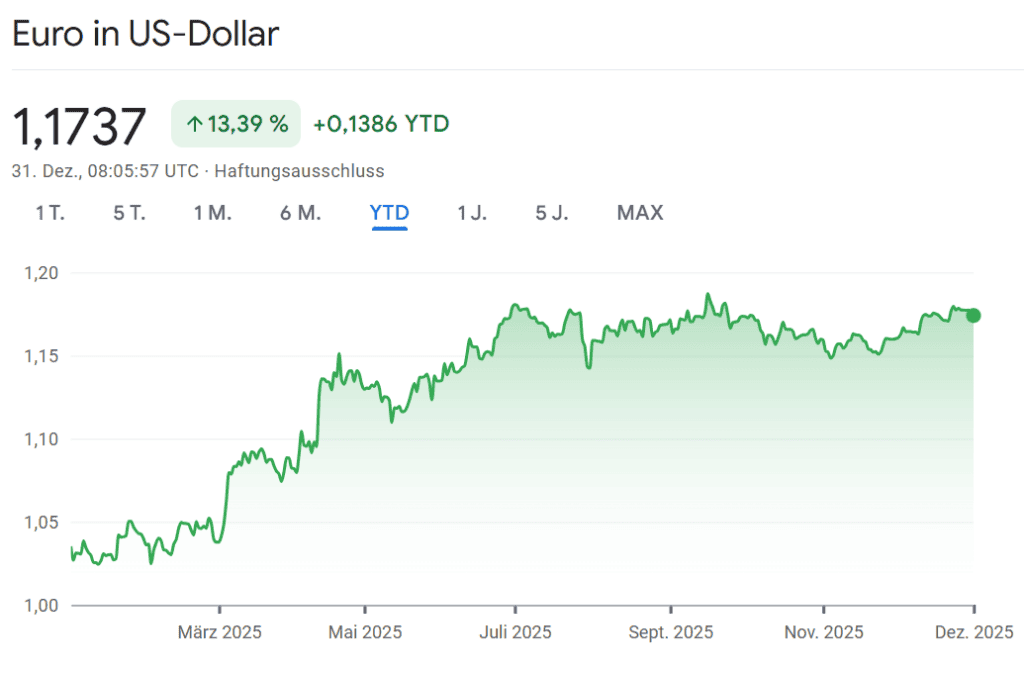
Task: Select the active YTD tab
Action: point(389,213)
